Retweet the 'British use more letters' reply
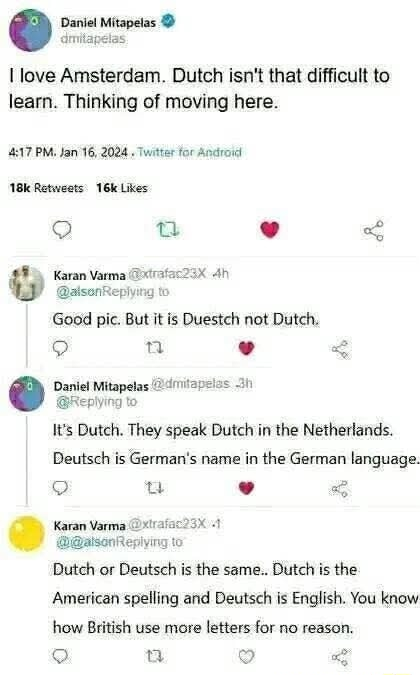 coord(155,656)
